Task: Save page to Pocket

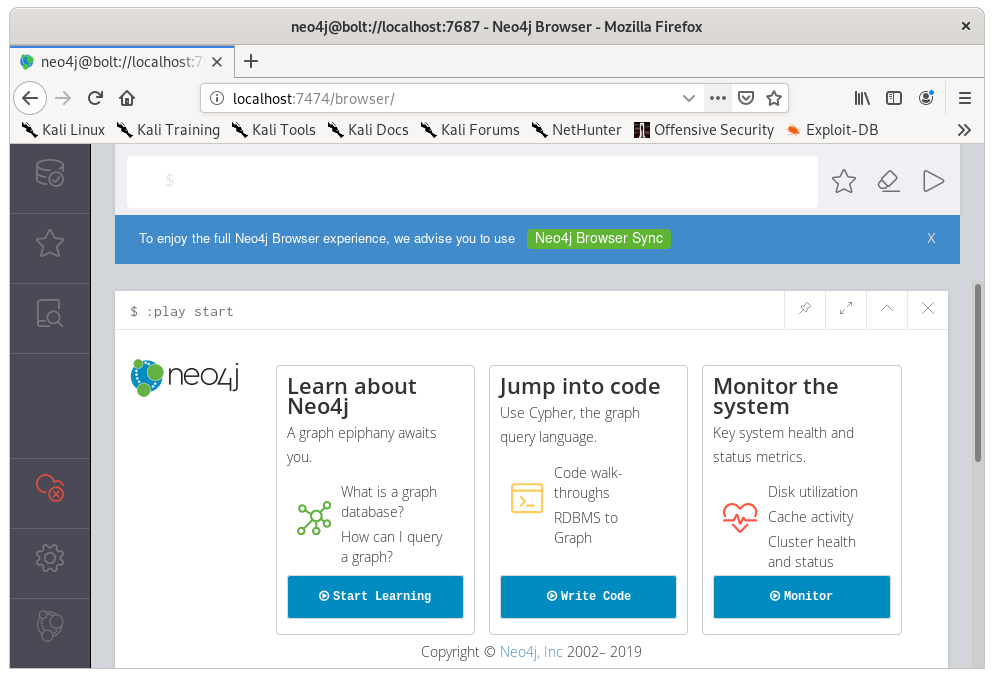Action: [x=746, y=98]
